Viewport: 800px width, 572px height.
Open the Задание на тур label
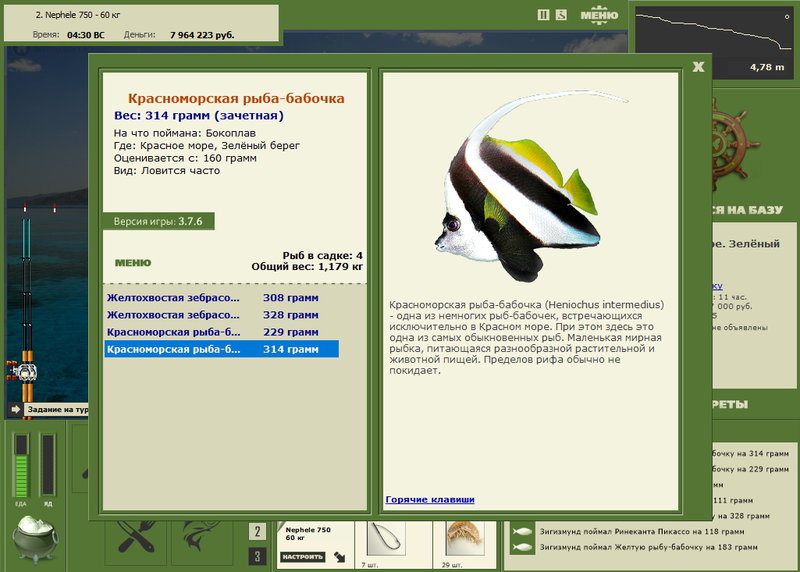coord(57,409)
